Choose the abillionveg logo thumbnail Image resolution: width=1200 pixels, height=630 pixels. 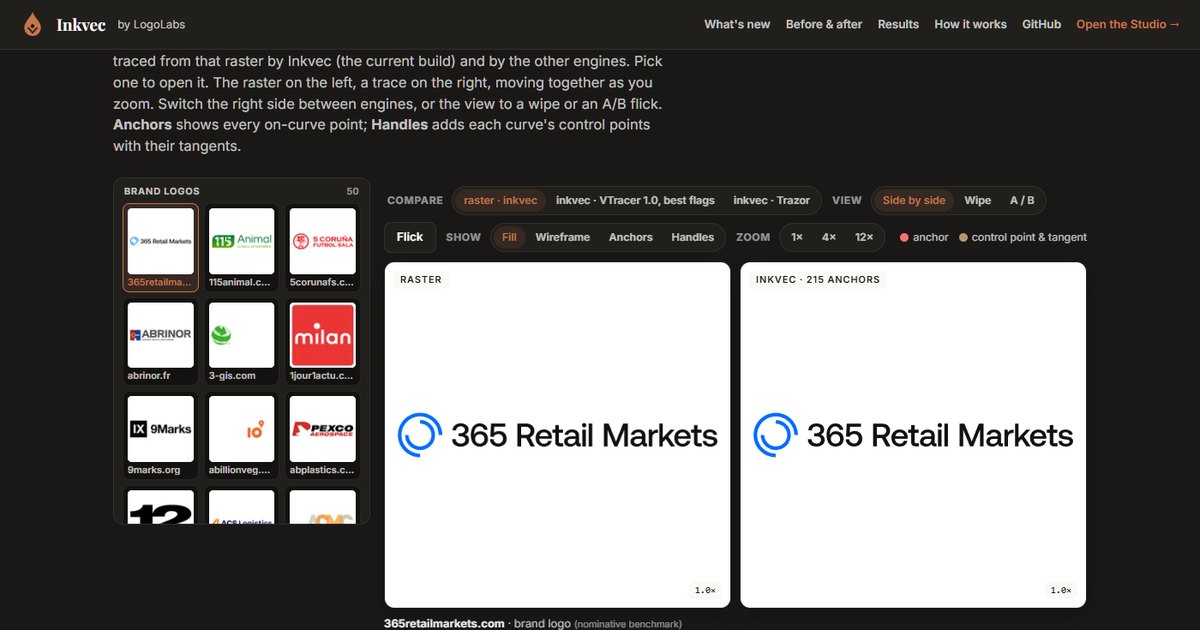(242, 436)
